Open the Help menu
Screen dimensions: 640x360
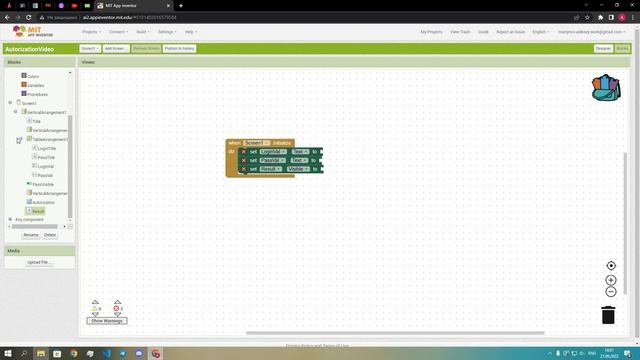coord(191,32)
